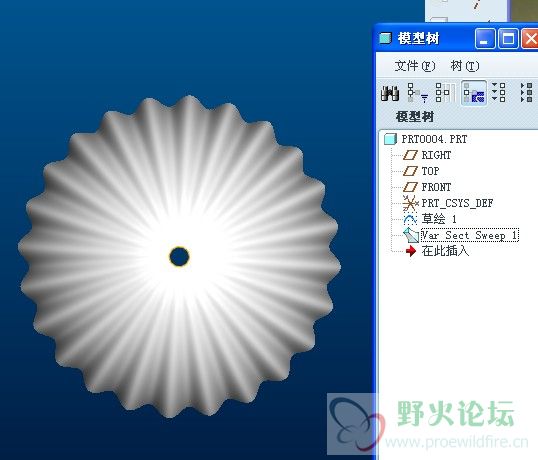538x460 pixels.
Task: Select the 草绘 1 sketch feature
Action: tap(439, 219)
